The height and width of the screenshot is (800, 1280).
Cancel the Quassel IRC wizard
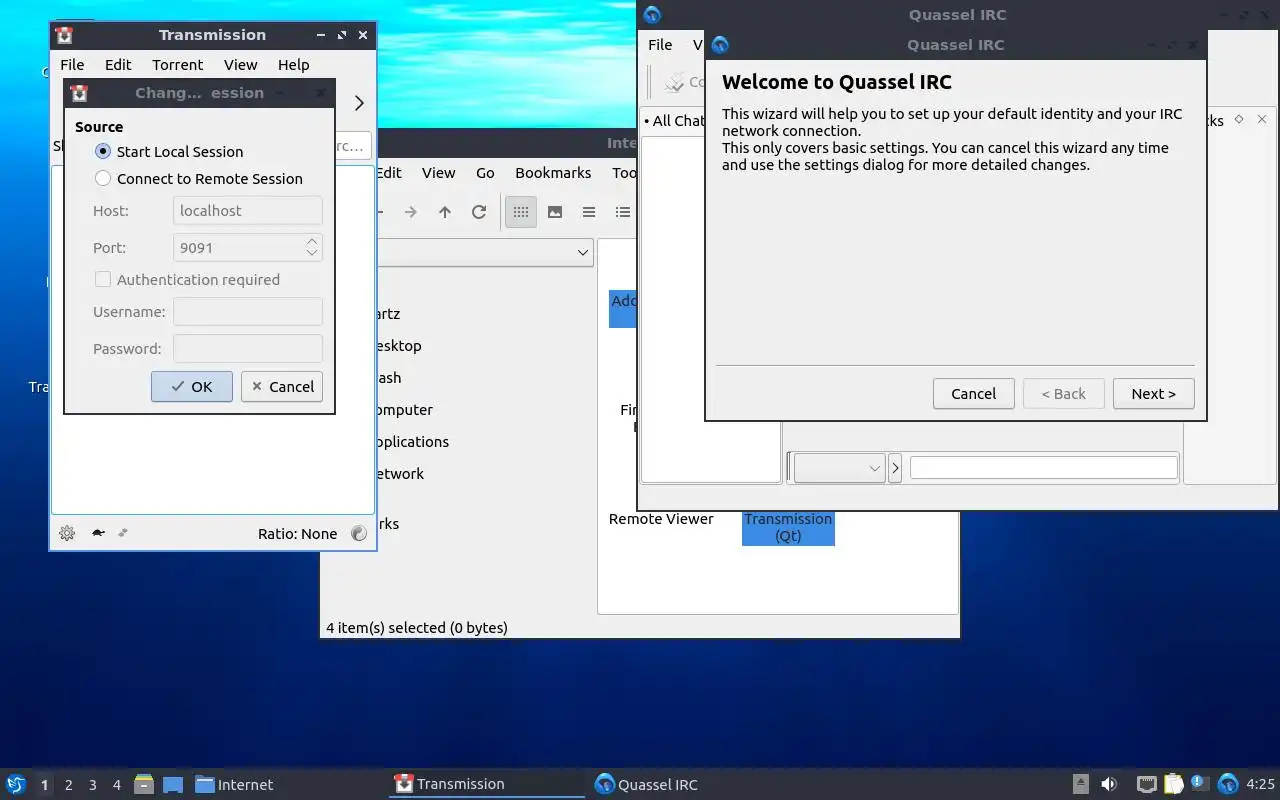pos(973,394)
